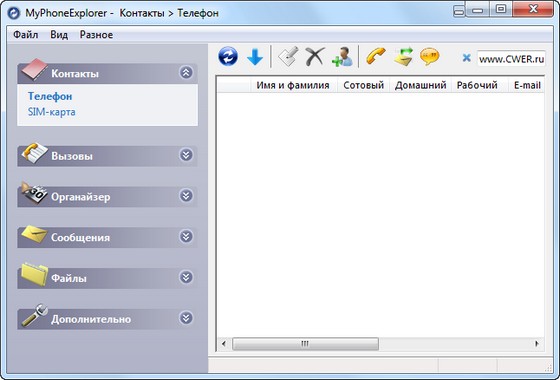Click the Сообщения section header label
Viewport: 560px width, 380px height.
click(80, 238)
